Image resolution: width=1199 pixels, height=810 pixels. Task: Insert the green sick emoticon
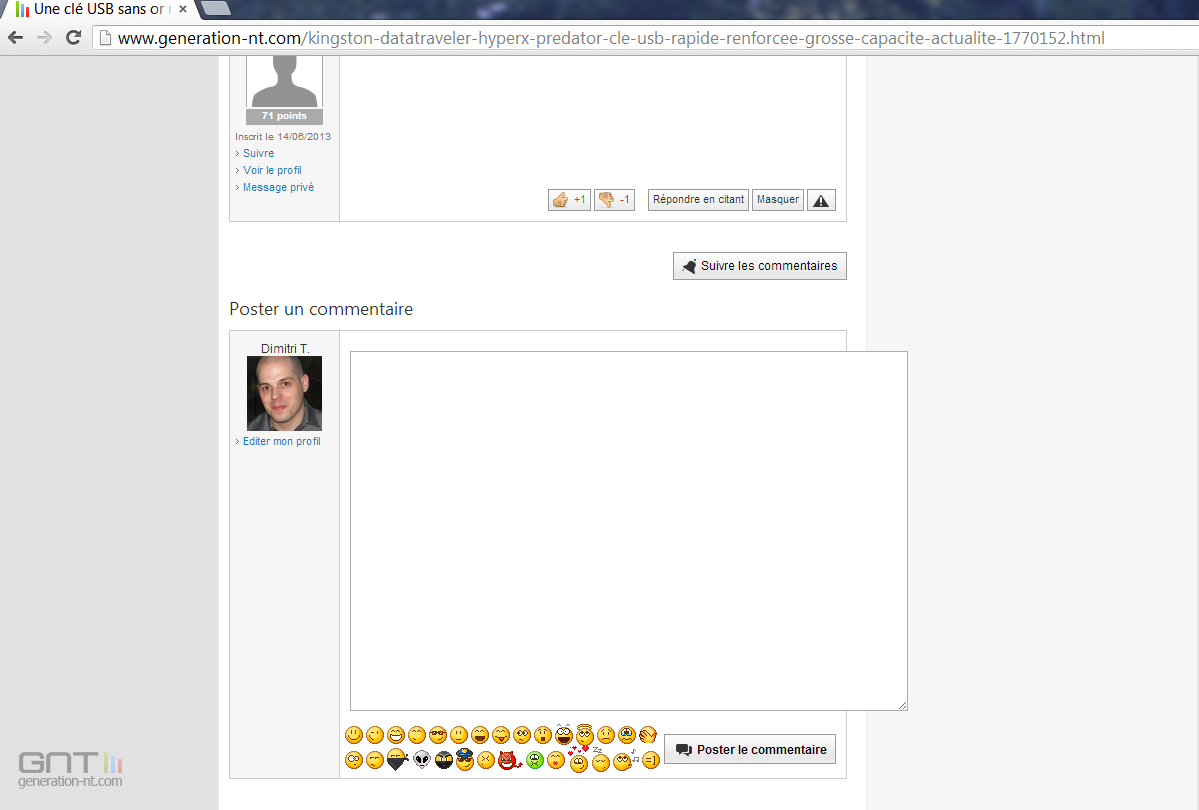[535, 760]
